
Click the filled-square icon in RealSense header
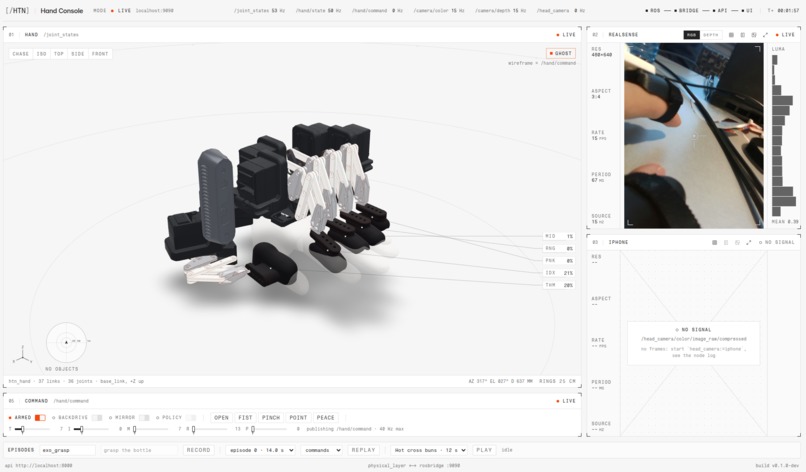tap(731, 35)
